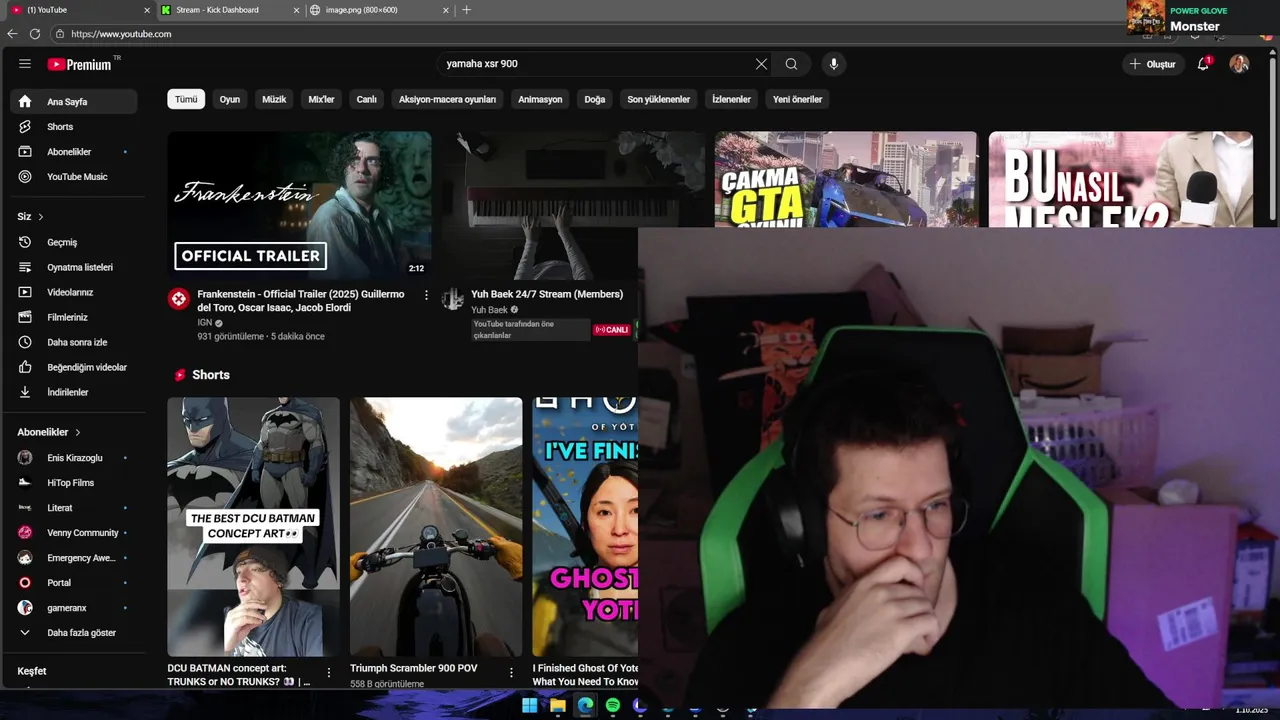Select Son yüklenenler chip
1280x720 pixels.
(x=659, y=99)
